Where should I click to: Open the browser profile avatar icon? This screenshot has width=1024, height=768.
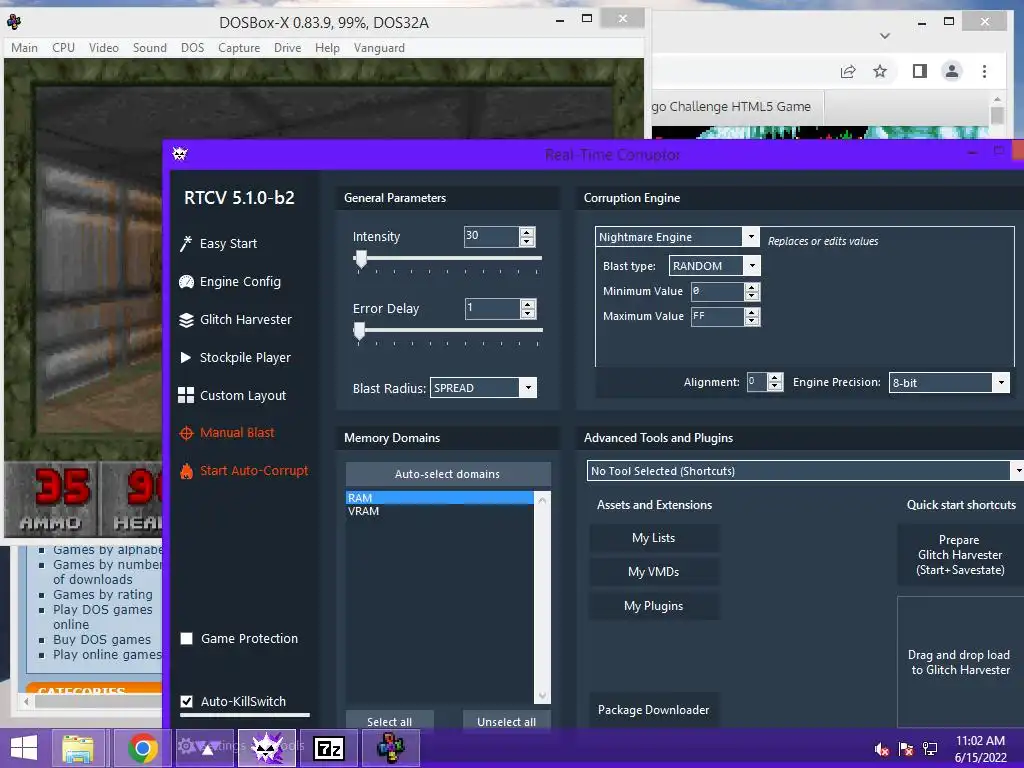pos(952,71)
